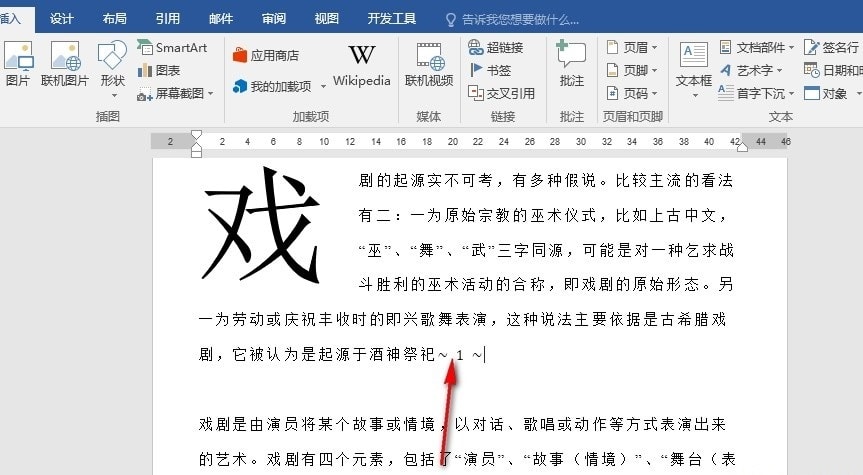This screenshot has width=863, height=475.
Task: Click the large drop cap 戏 character
Action: tap(261, 225)
